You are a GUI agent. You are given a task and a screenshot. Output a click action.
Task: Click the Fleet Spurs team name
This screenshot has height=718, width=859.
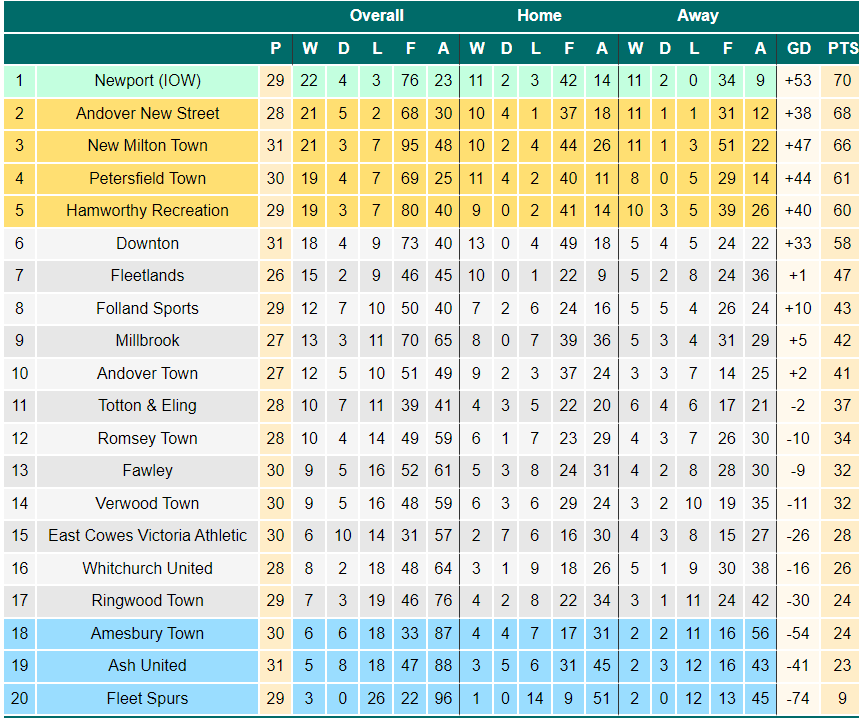(x=147, y=698)
